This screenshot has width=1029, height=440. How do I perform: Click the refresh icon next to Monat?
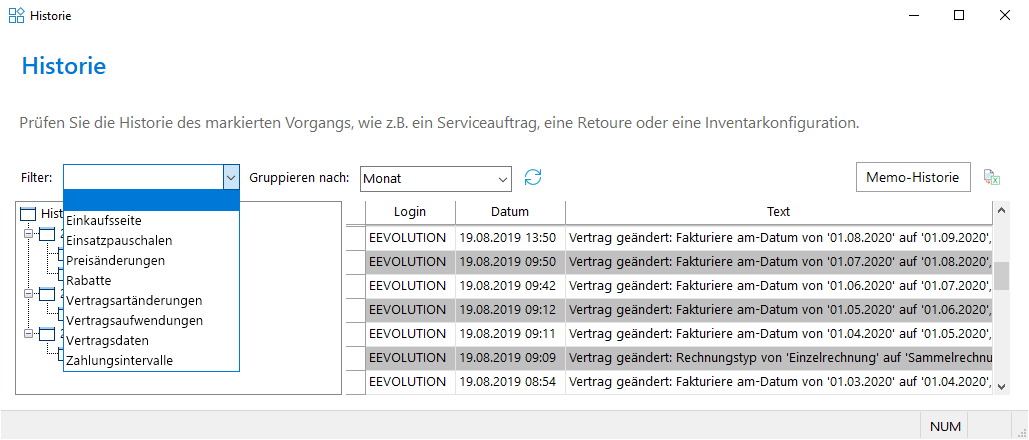click(533, 177)
